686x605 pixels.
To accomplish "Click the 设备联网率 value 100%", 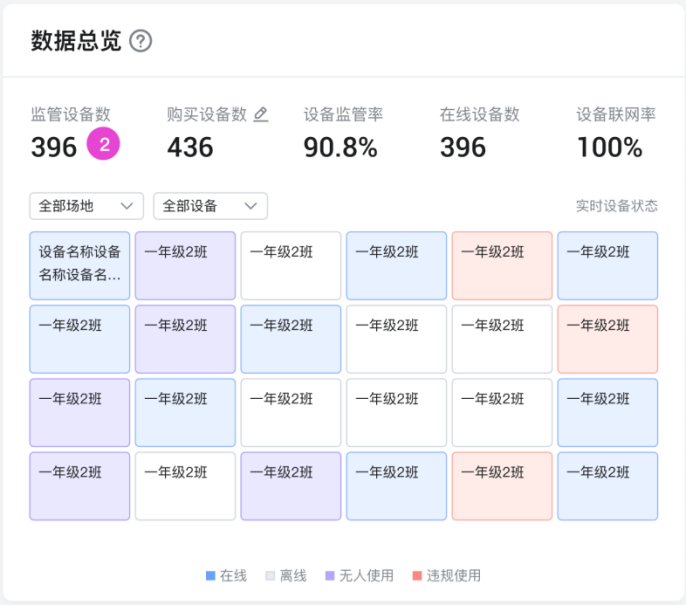I will 610,147.
